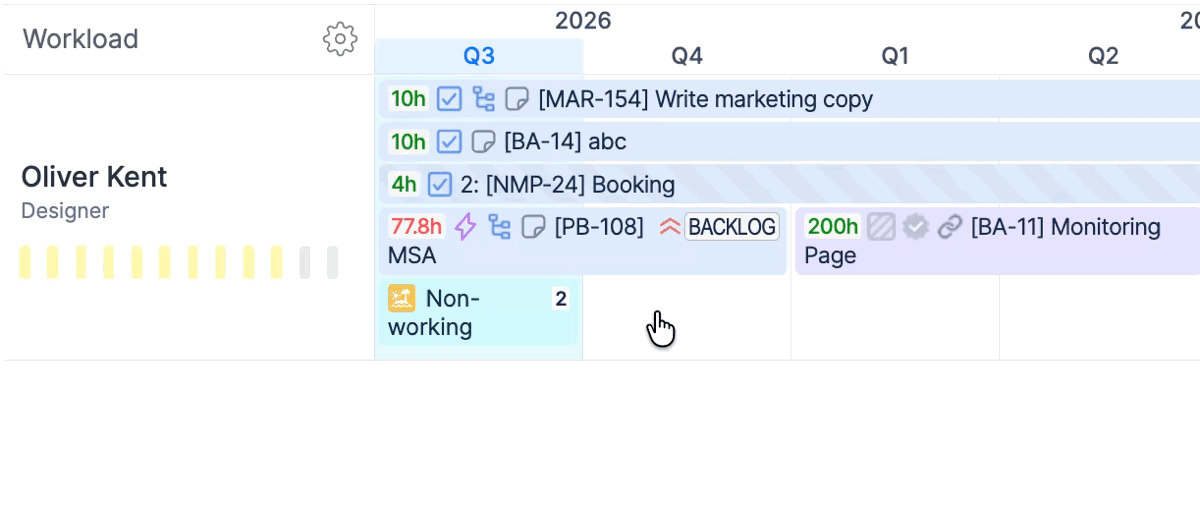Click hierarchy icon on PB-108 task
The height and width of the screenshot is (505, 1200).
(x=500, y=227)
